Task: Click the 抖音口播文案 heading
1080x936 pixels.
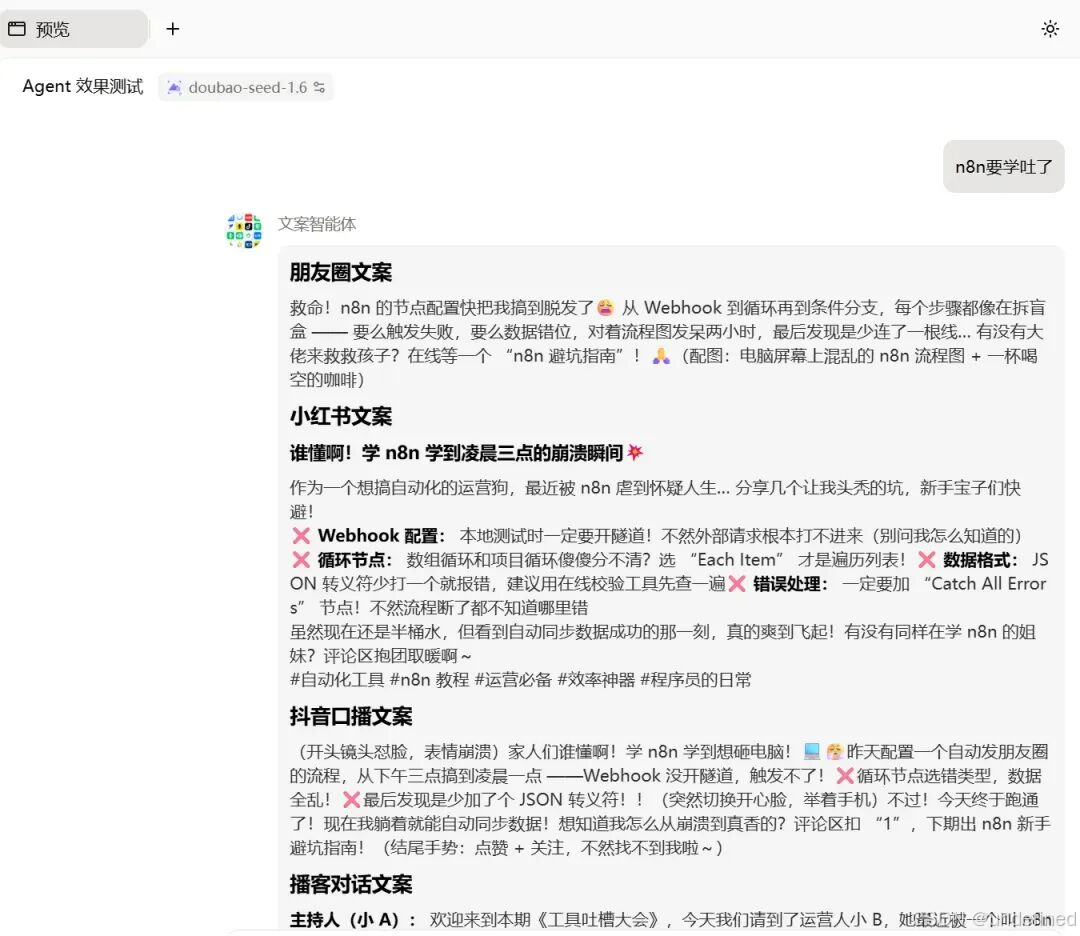Action: tap(351, 717)
